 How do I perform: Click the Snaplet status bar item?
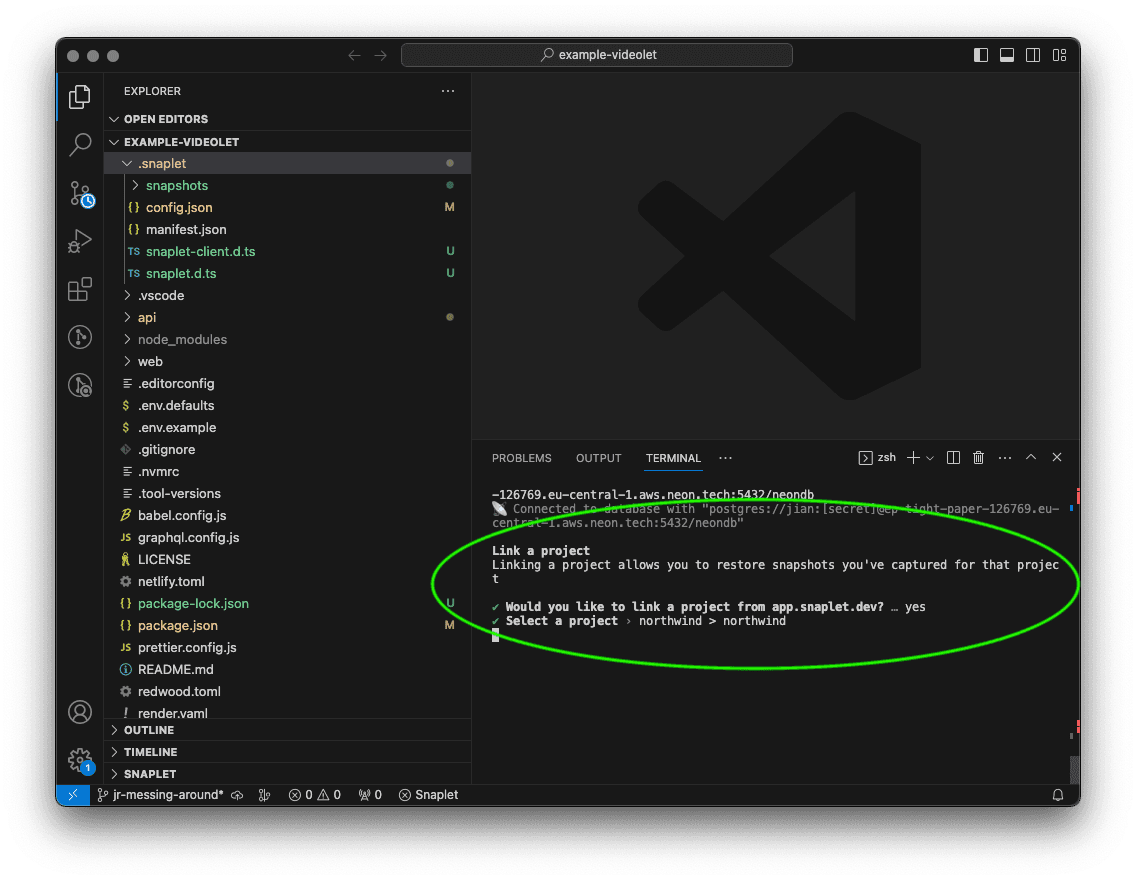tap(429, 795)
